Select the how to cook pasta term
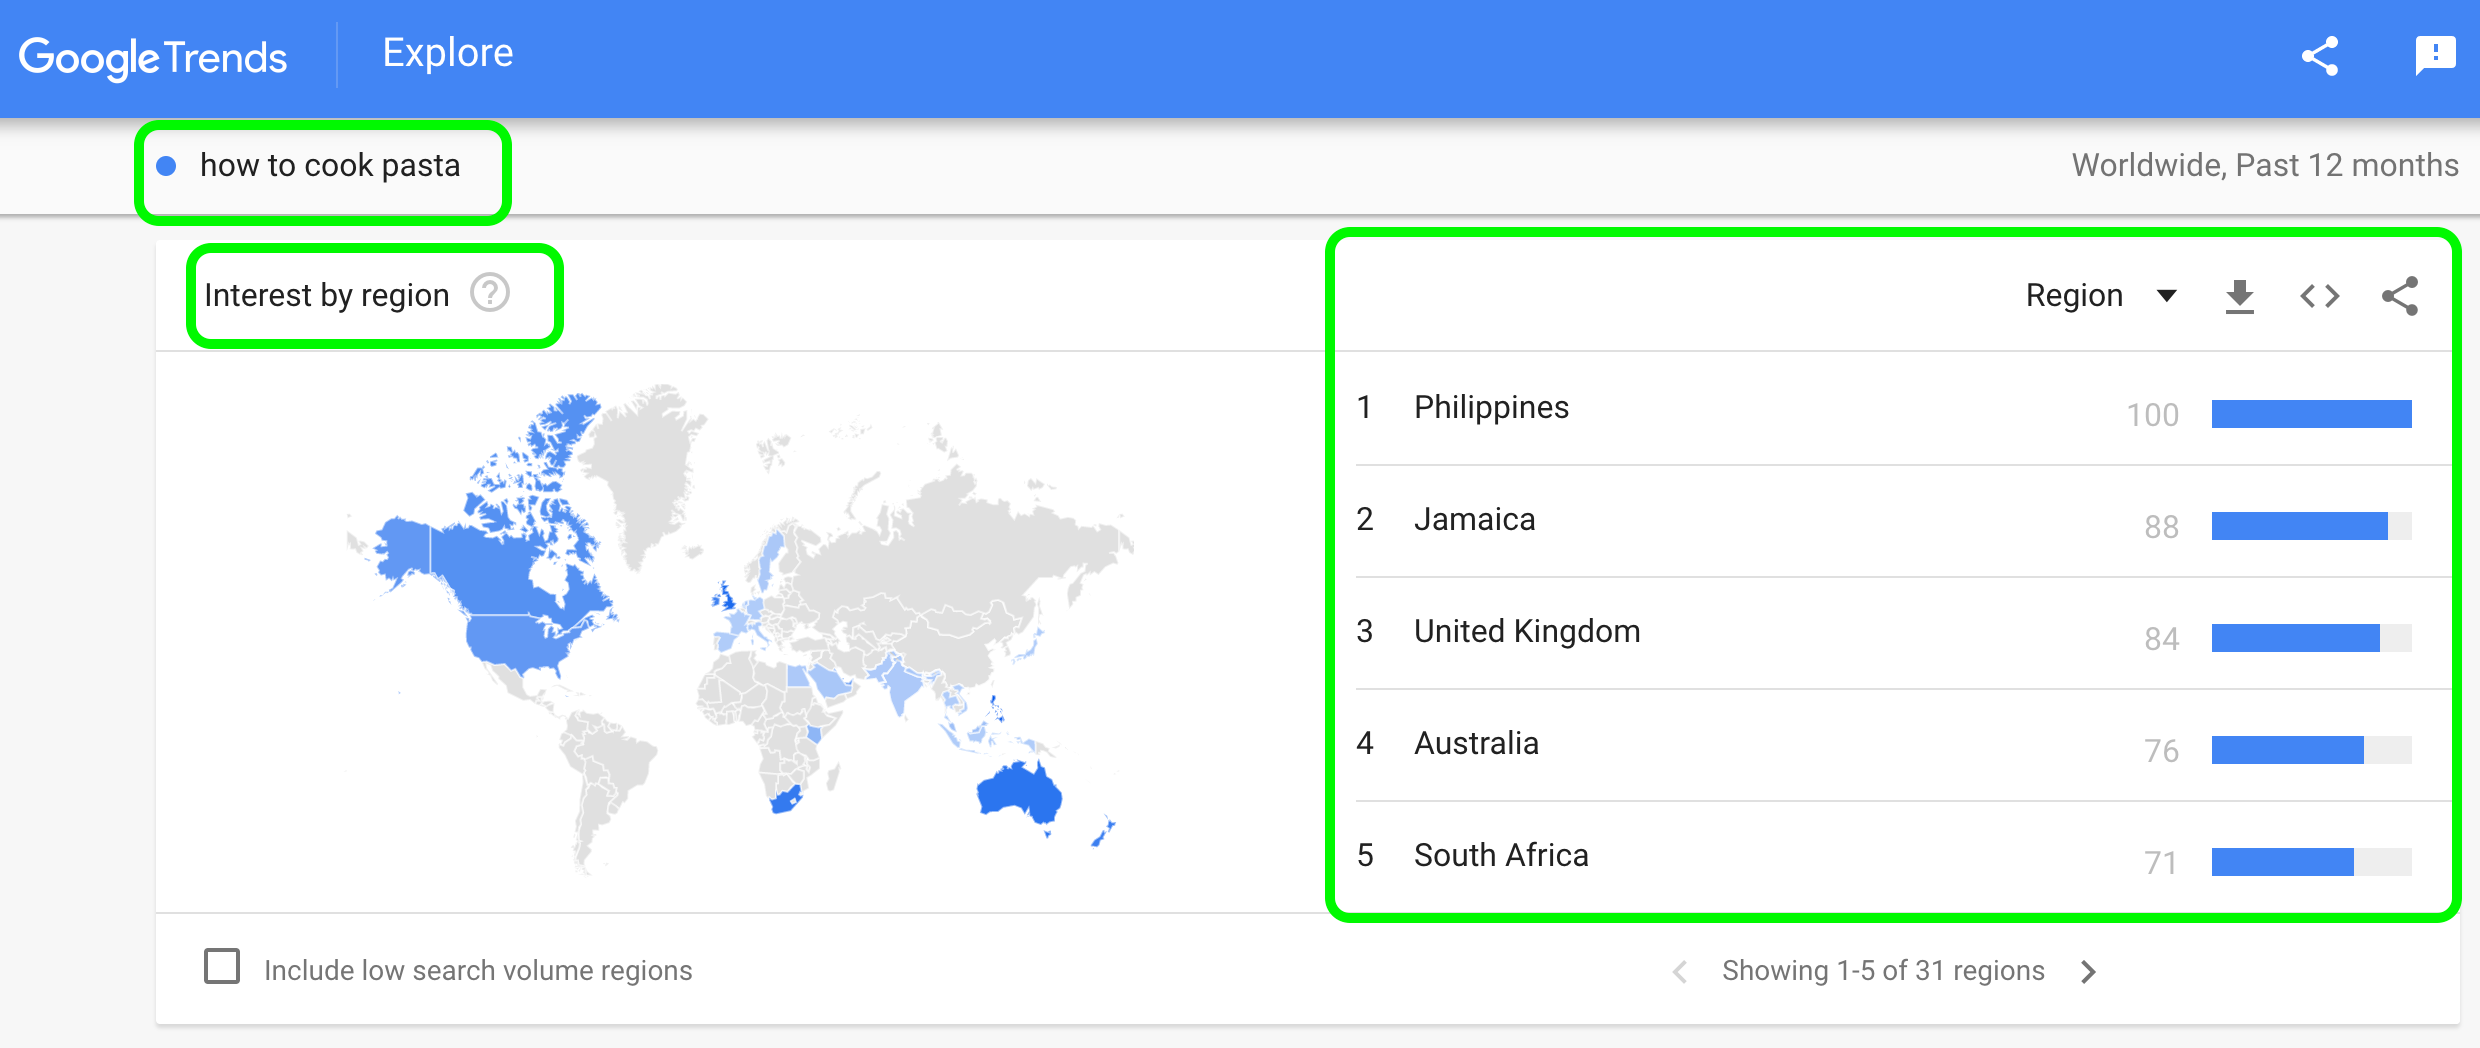The image size is (2480, 1048). (330, 166)
